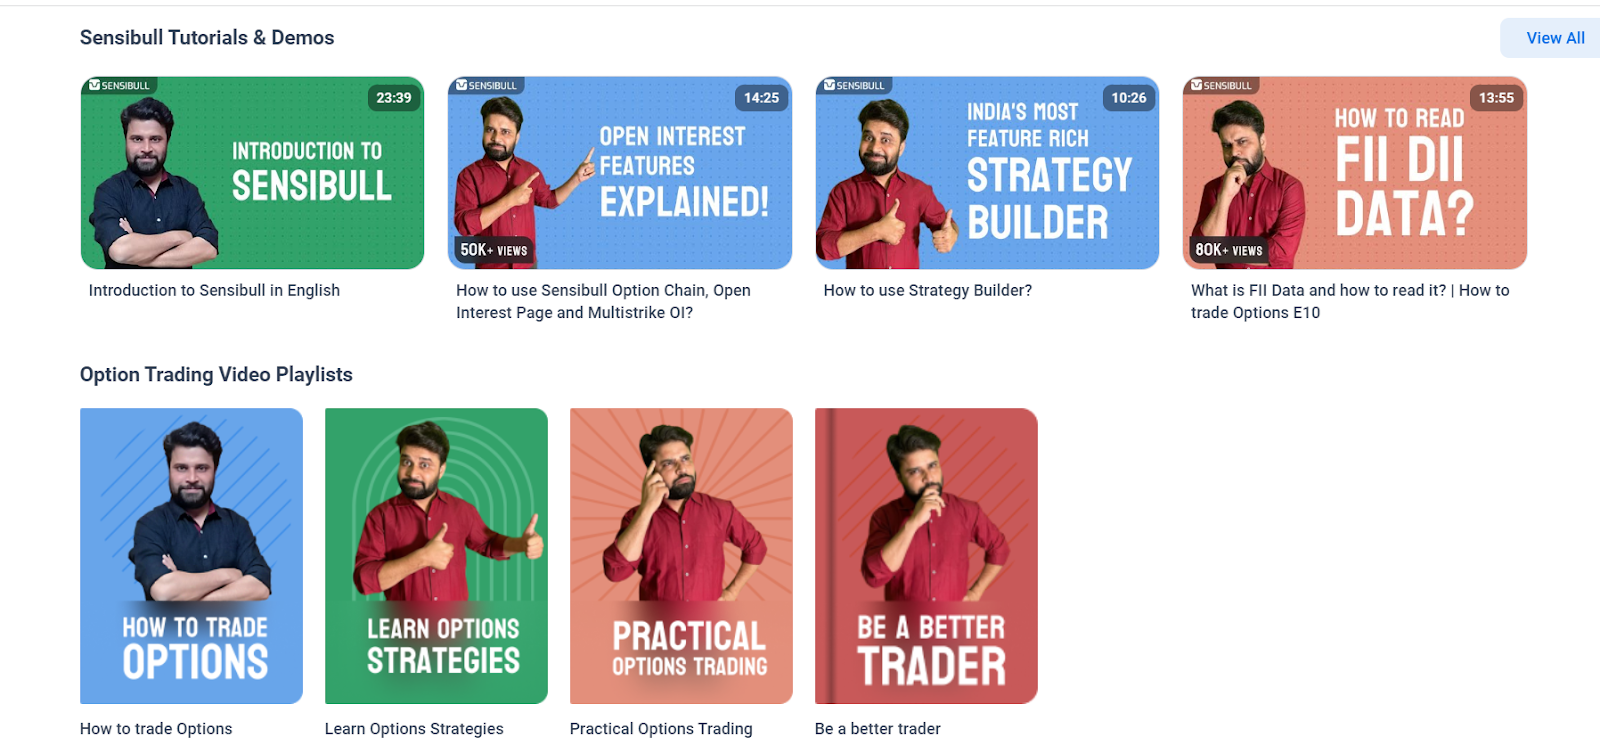Click the Sensibull logo badge on the Strategy Builder video
1600x745 pixels.
point(854,86)
